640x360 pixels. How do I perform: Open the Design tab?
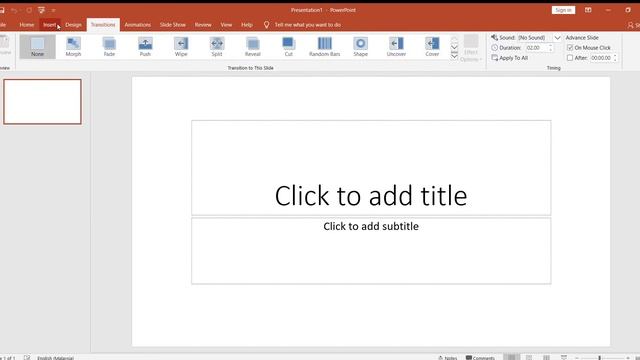tap(73, 25)
